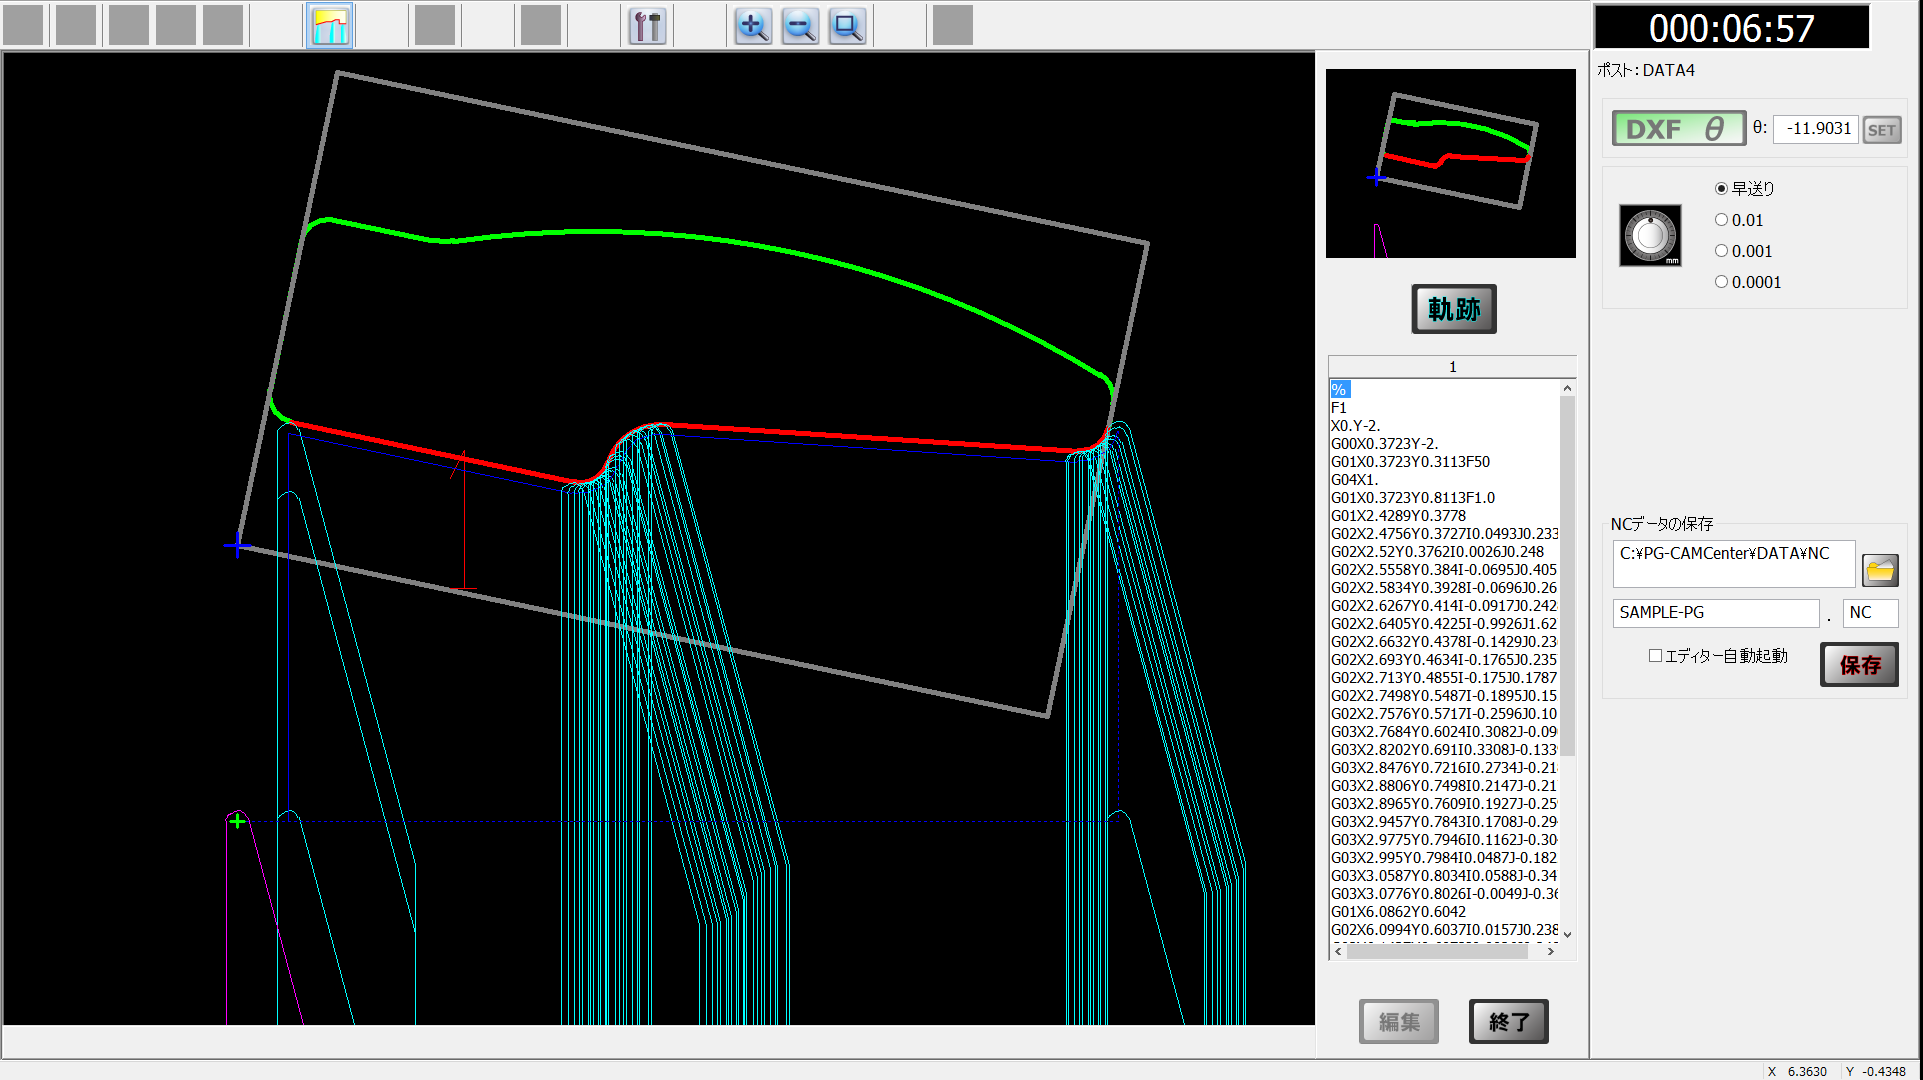Screen dimensions: 1923x1080
Task: Select the G02X2.52Y0.3762 code line
Action: pyautogui.click(x=1437, y=552)
